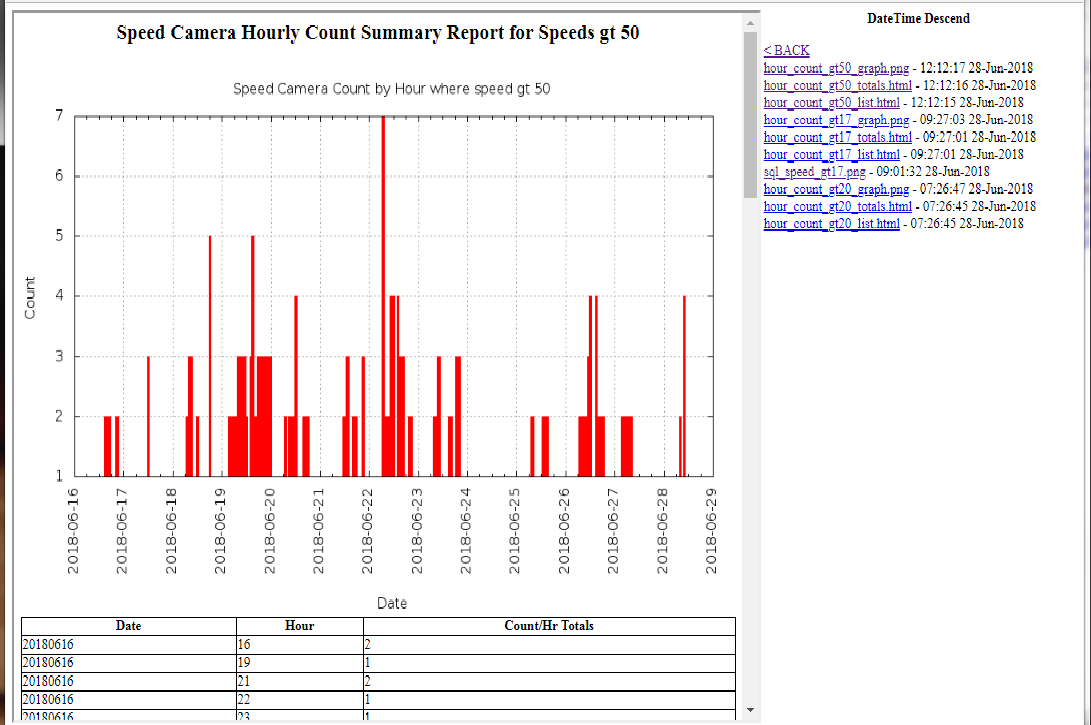The image size is (1091, 725).
Task: Open hour_count_gt50_graph.png link
Action: (836, 68)
